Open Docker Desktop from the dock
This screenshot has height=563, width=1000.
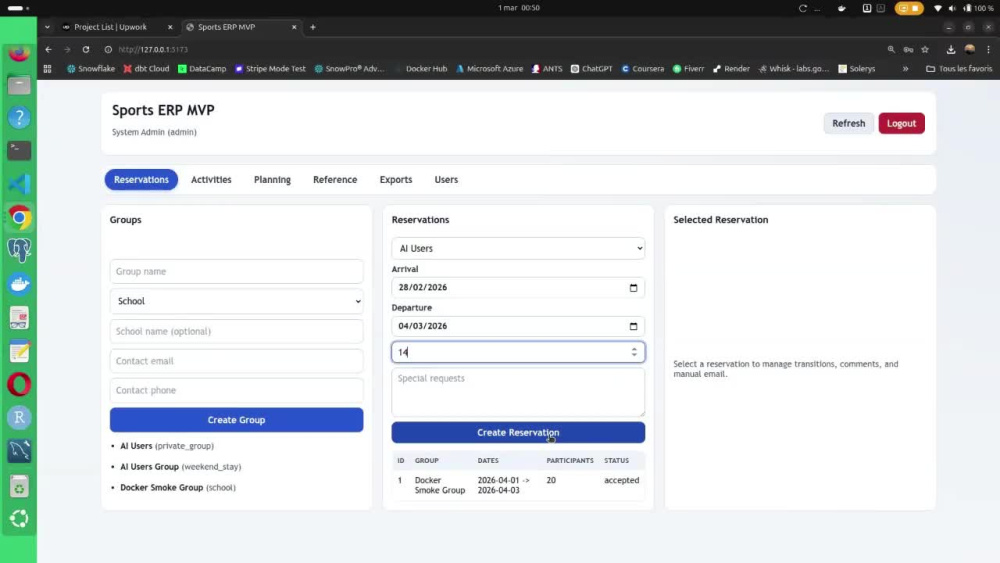tap(19, 284)
